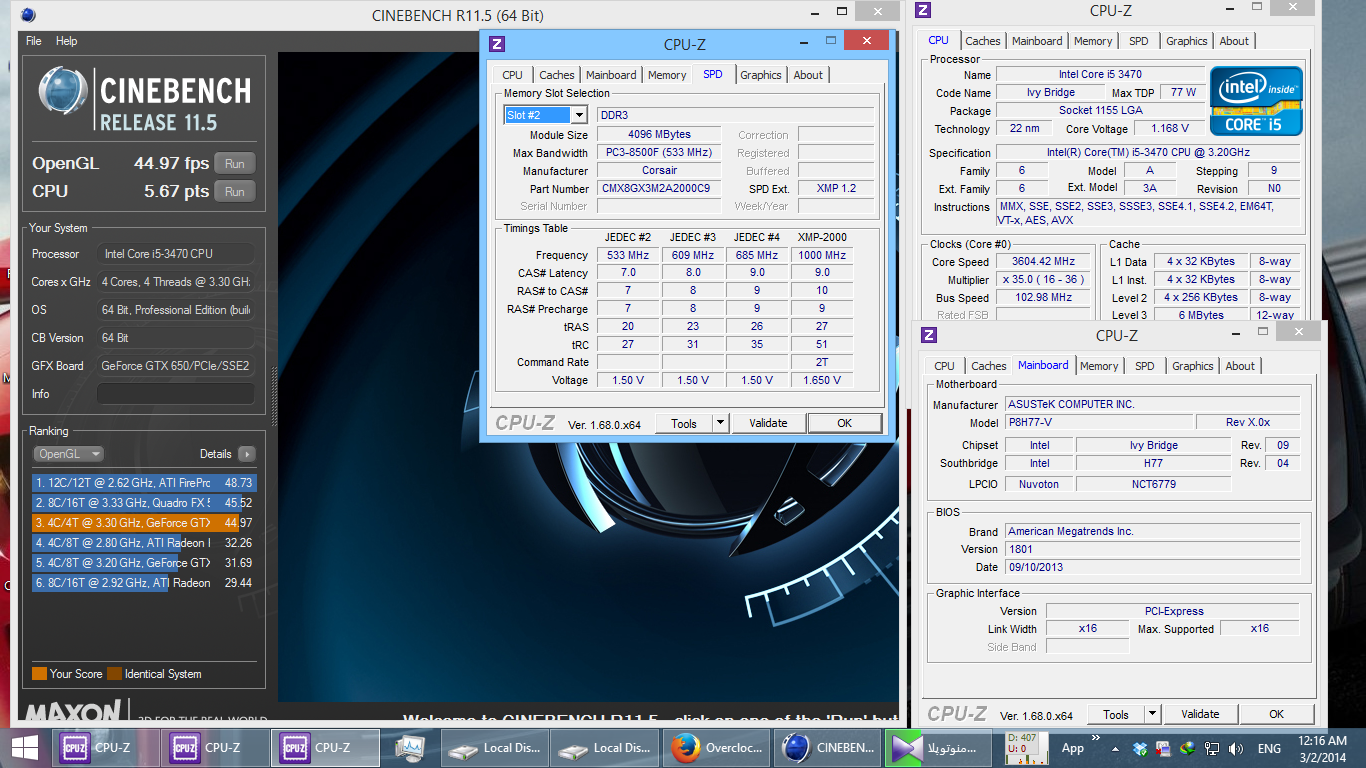Open the Firefox taskbar button

tap(718, 747)
